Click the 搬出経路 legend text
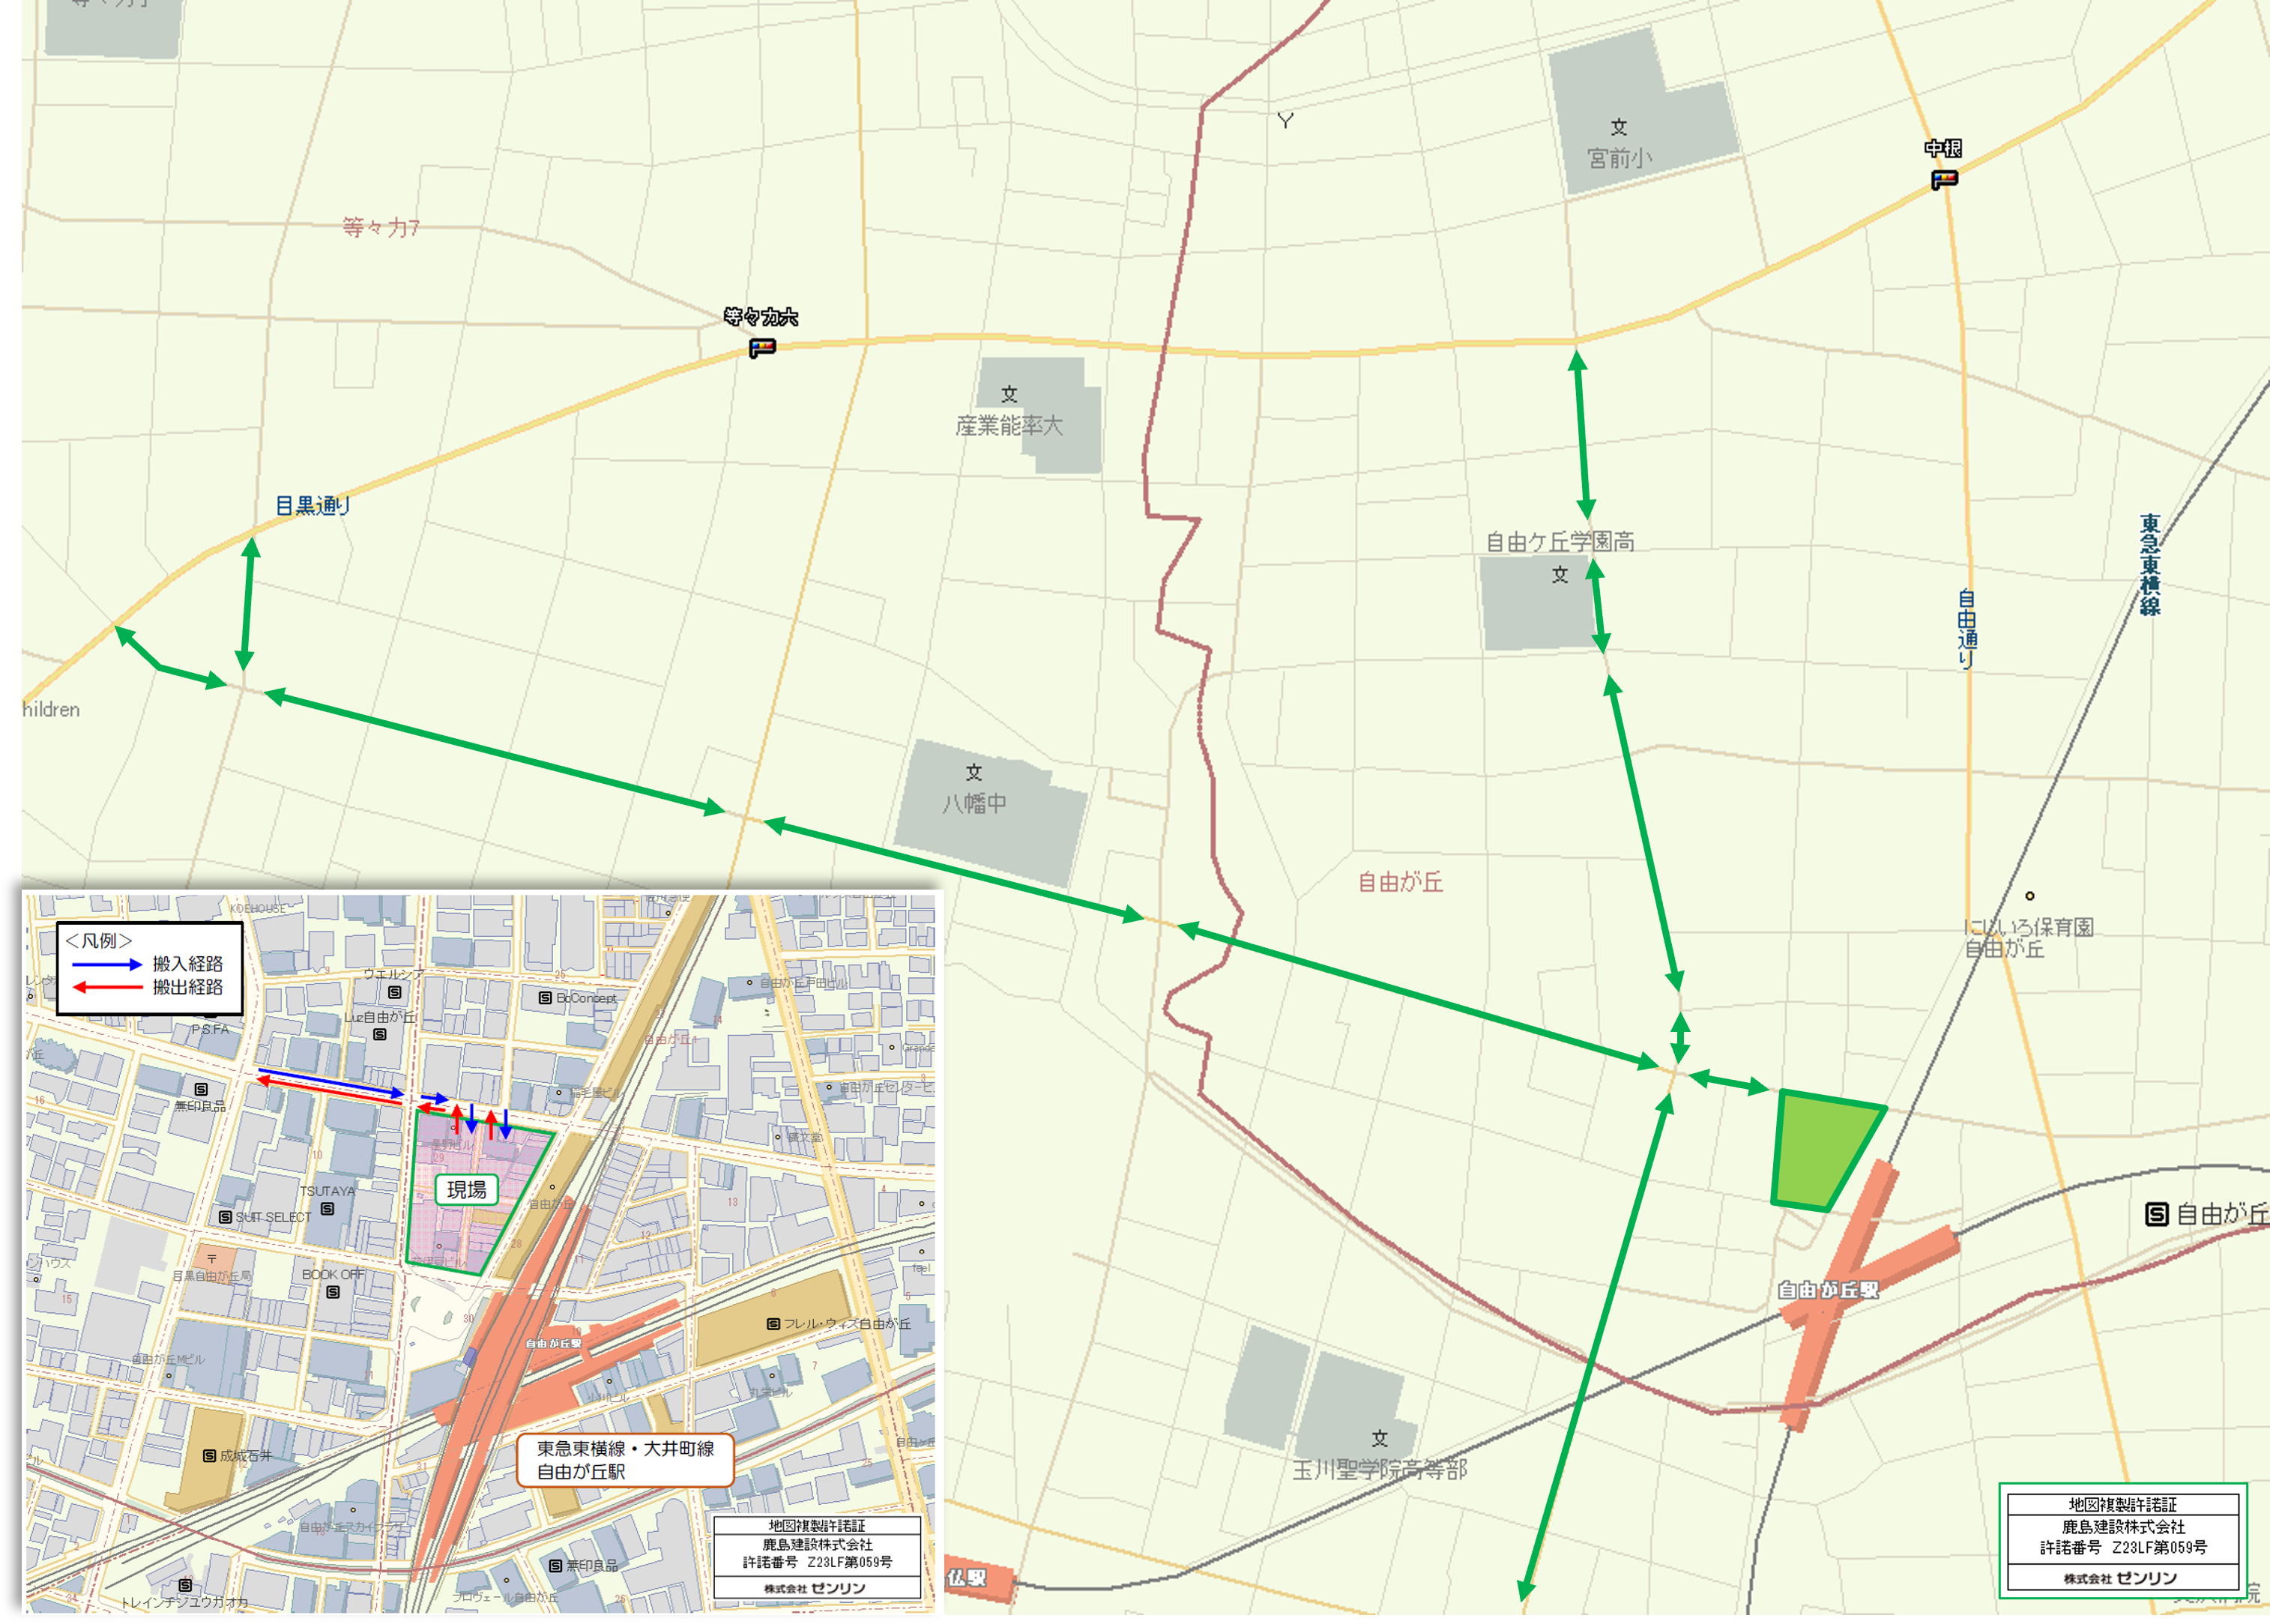 point(188,987)
